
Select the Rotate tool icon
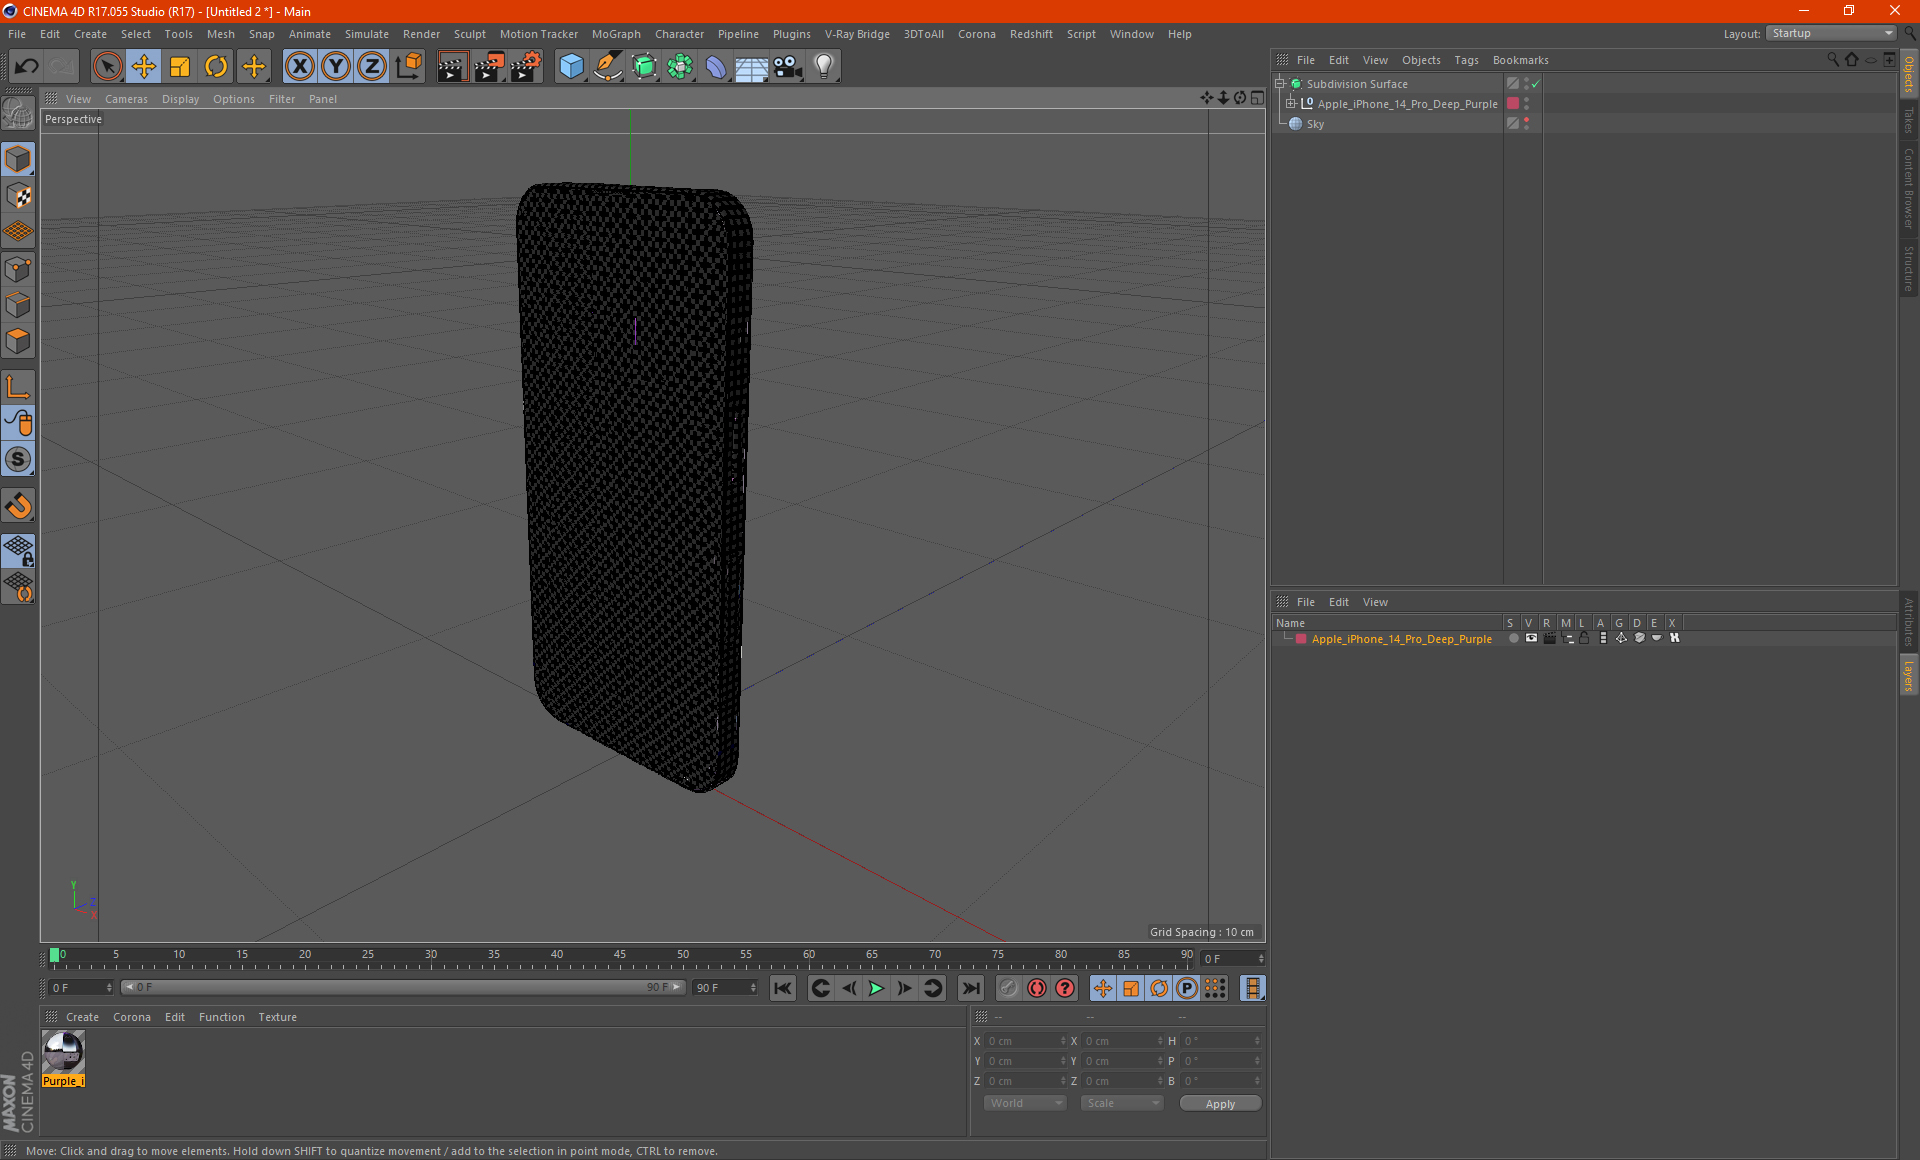[x=216, y=67]
